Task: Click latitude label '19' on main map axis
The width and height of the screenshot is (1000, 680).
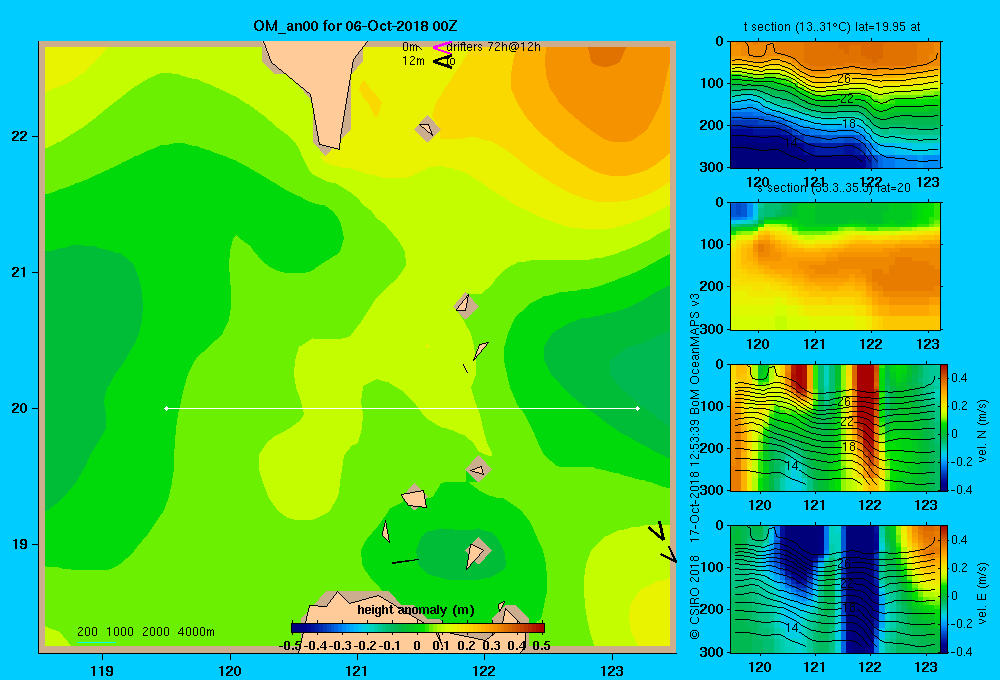Action: click(20, 544)
